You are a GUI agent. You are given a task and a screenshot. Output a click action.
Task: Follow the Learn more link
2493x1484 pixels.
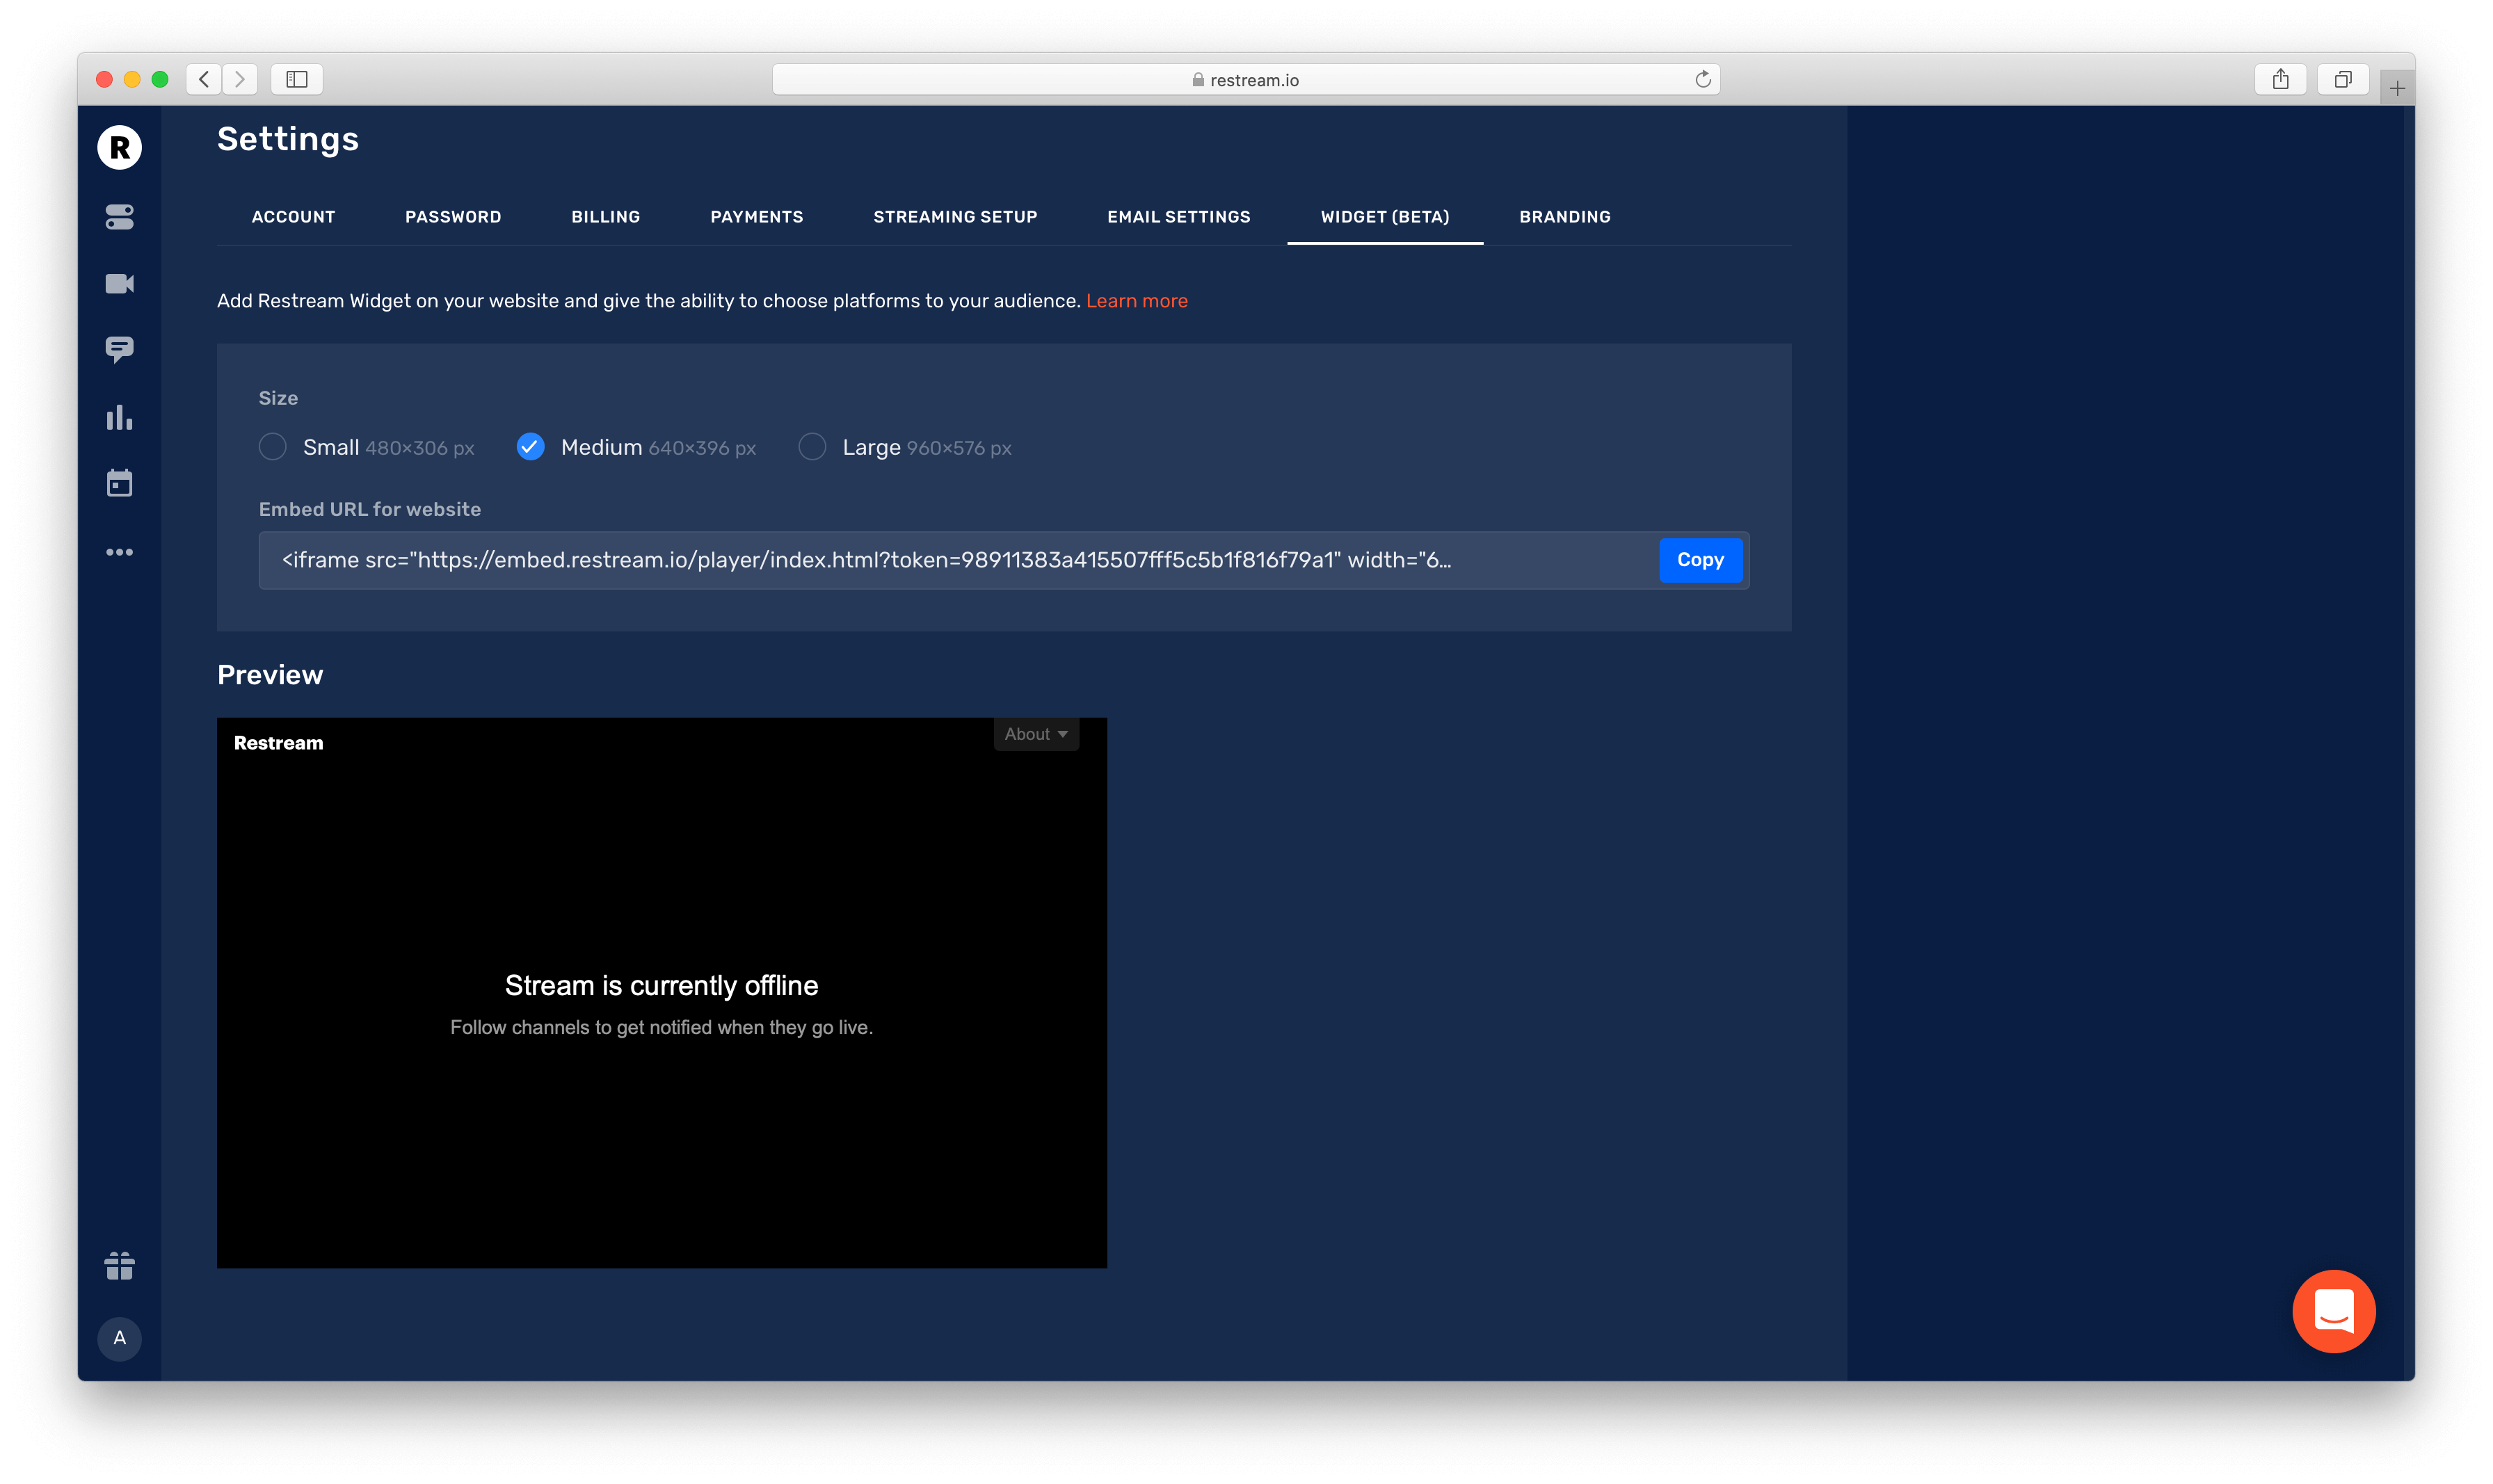pyautogui.click(x=1136, y=301)
